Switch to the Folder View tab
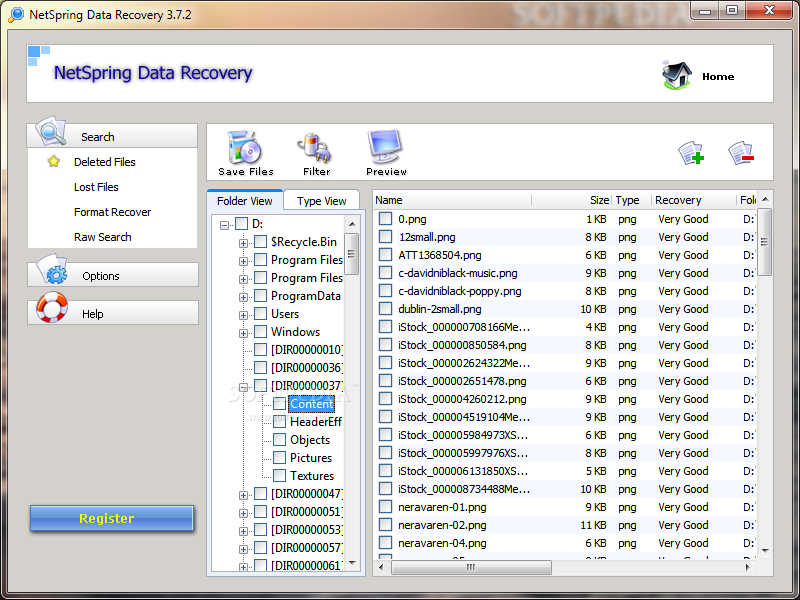The image size is (800, 600). click(245, 201)
